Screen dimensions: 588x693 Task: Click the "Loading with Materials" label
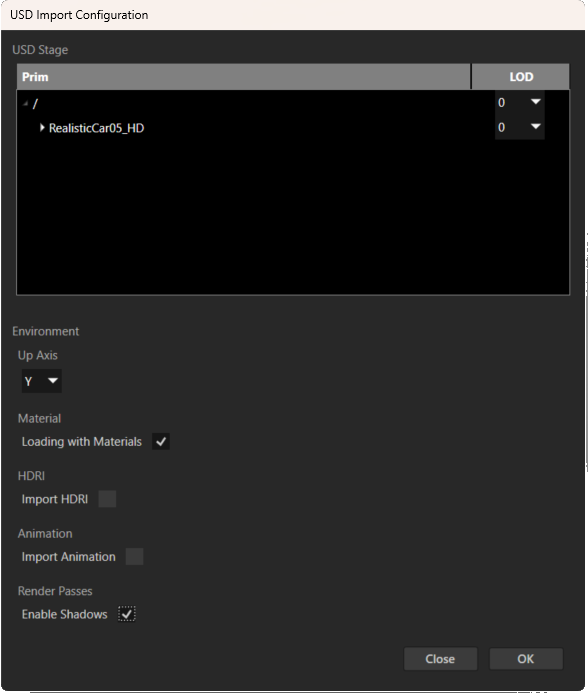[x=82, y=442]
